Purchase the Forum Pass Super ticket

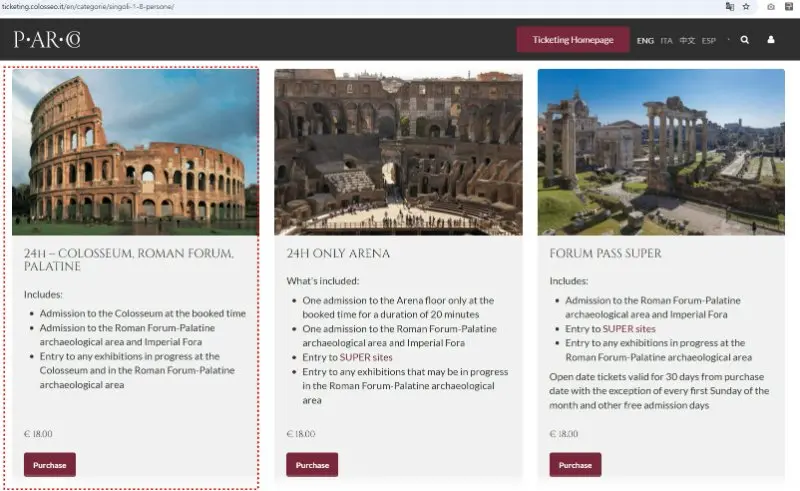pyautogui.click(x=576, y=465)
